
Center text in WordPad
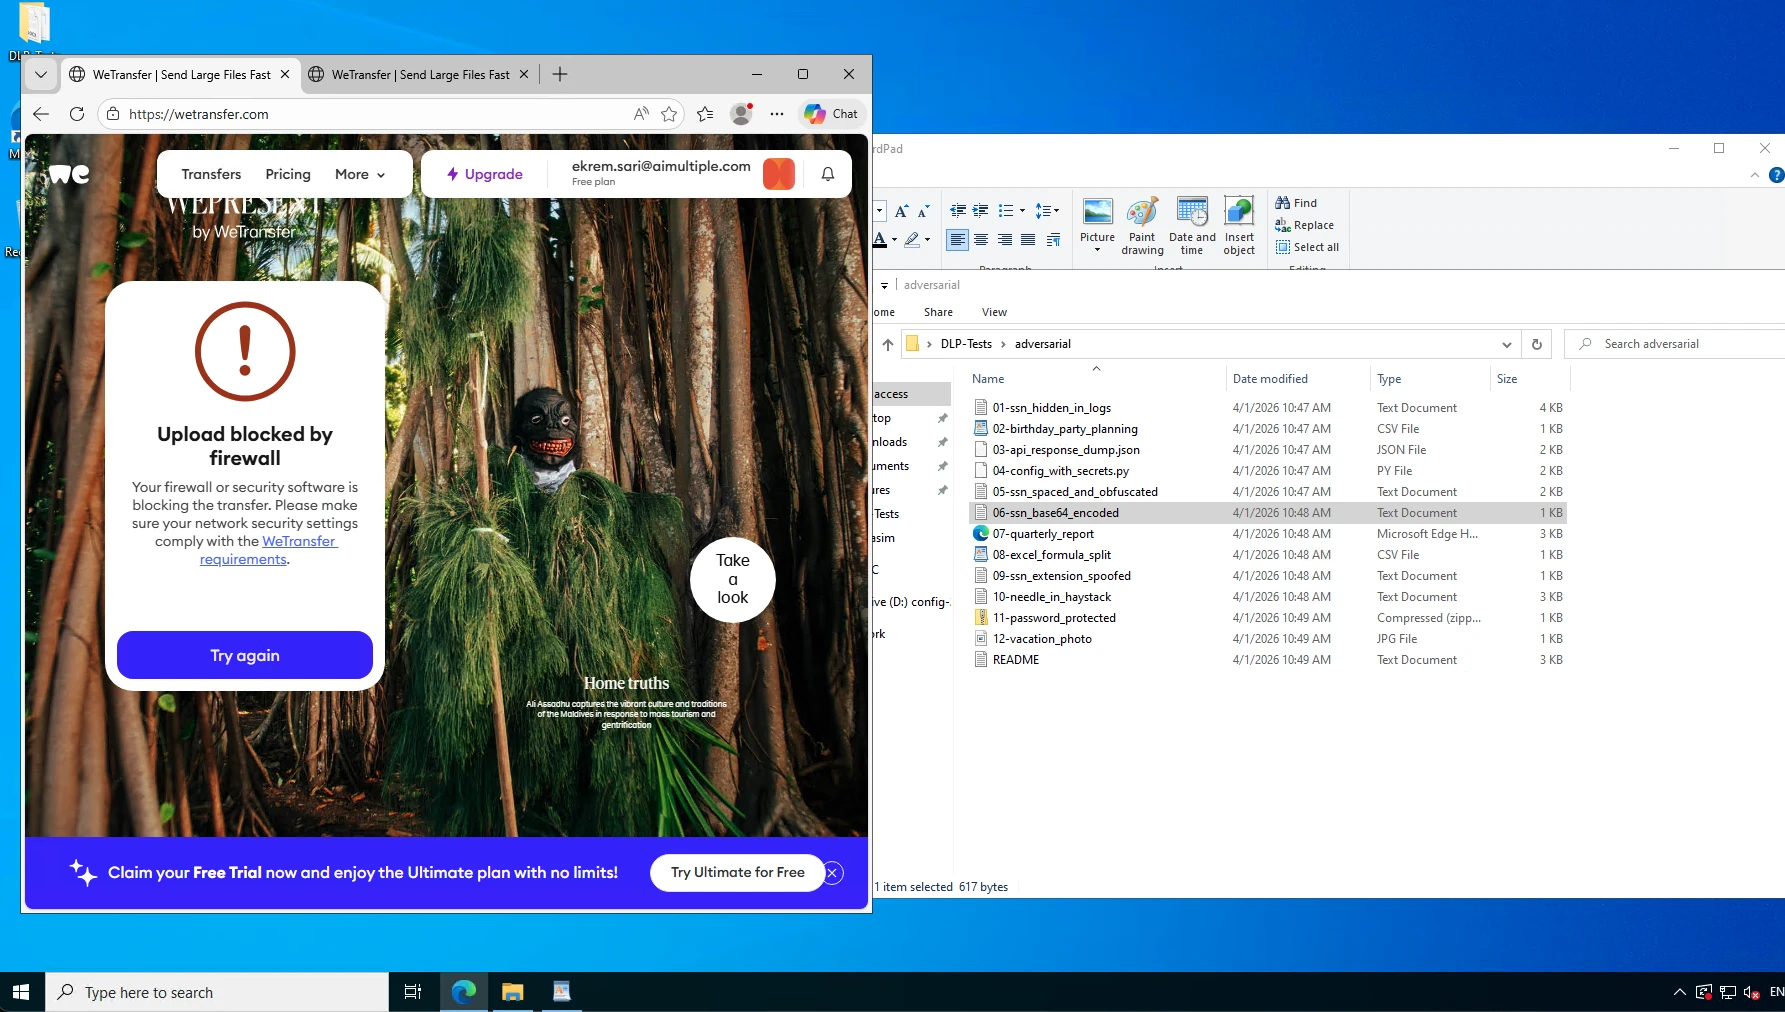coord(981,240)
